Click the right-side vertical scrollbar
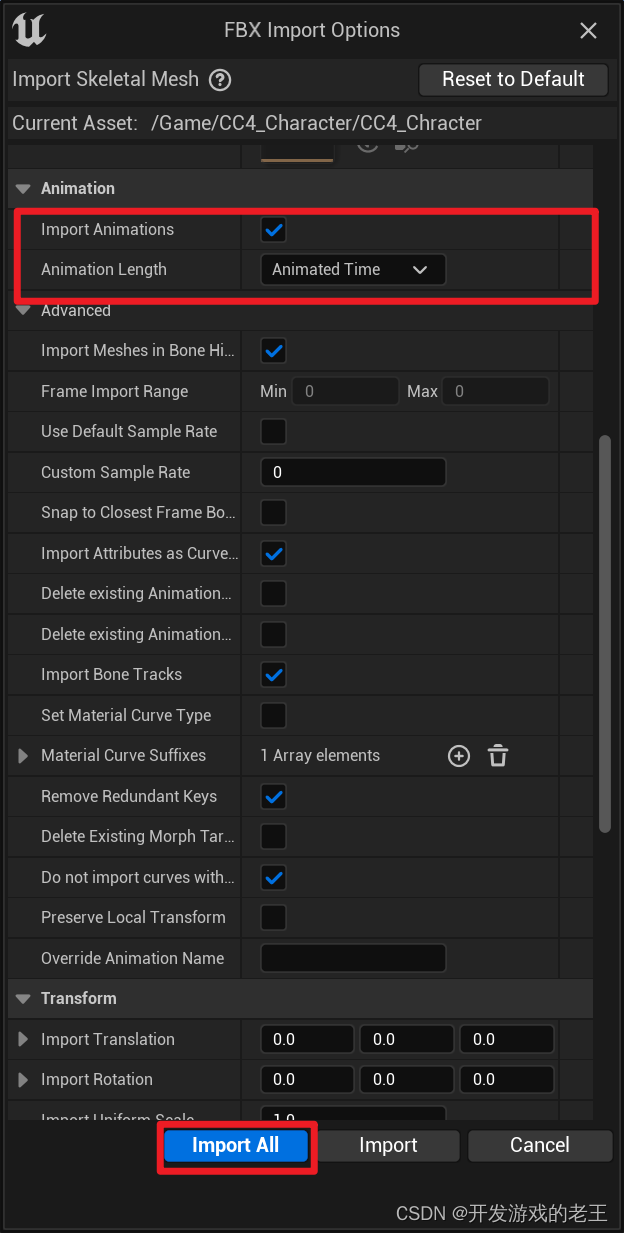Viewport: 624px width, 1233px height. tap(607, 630)
